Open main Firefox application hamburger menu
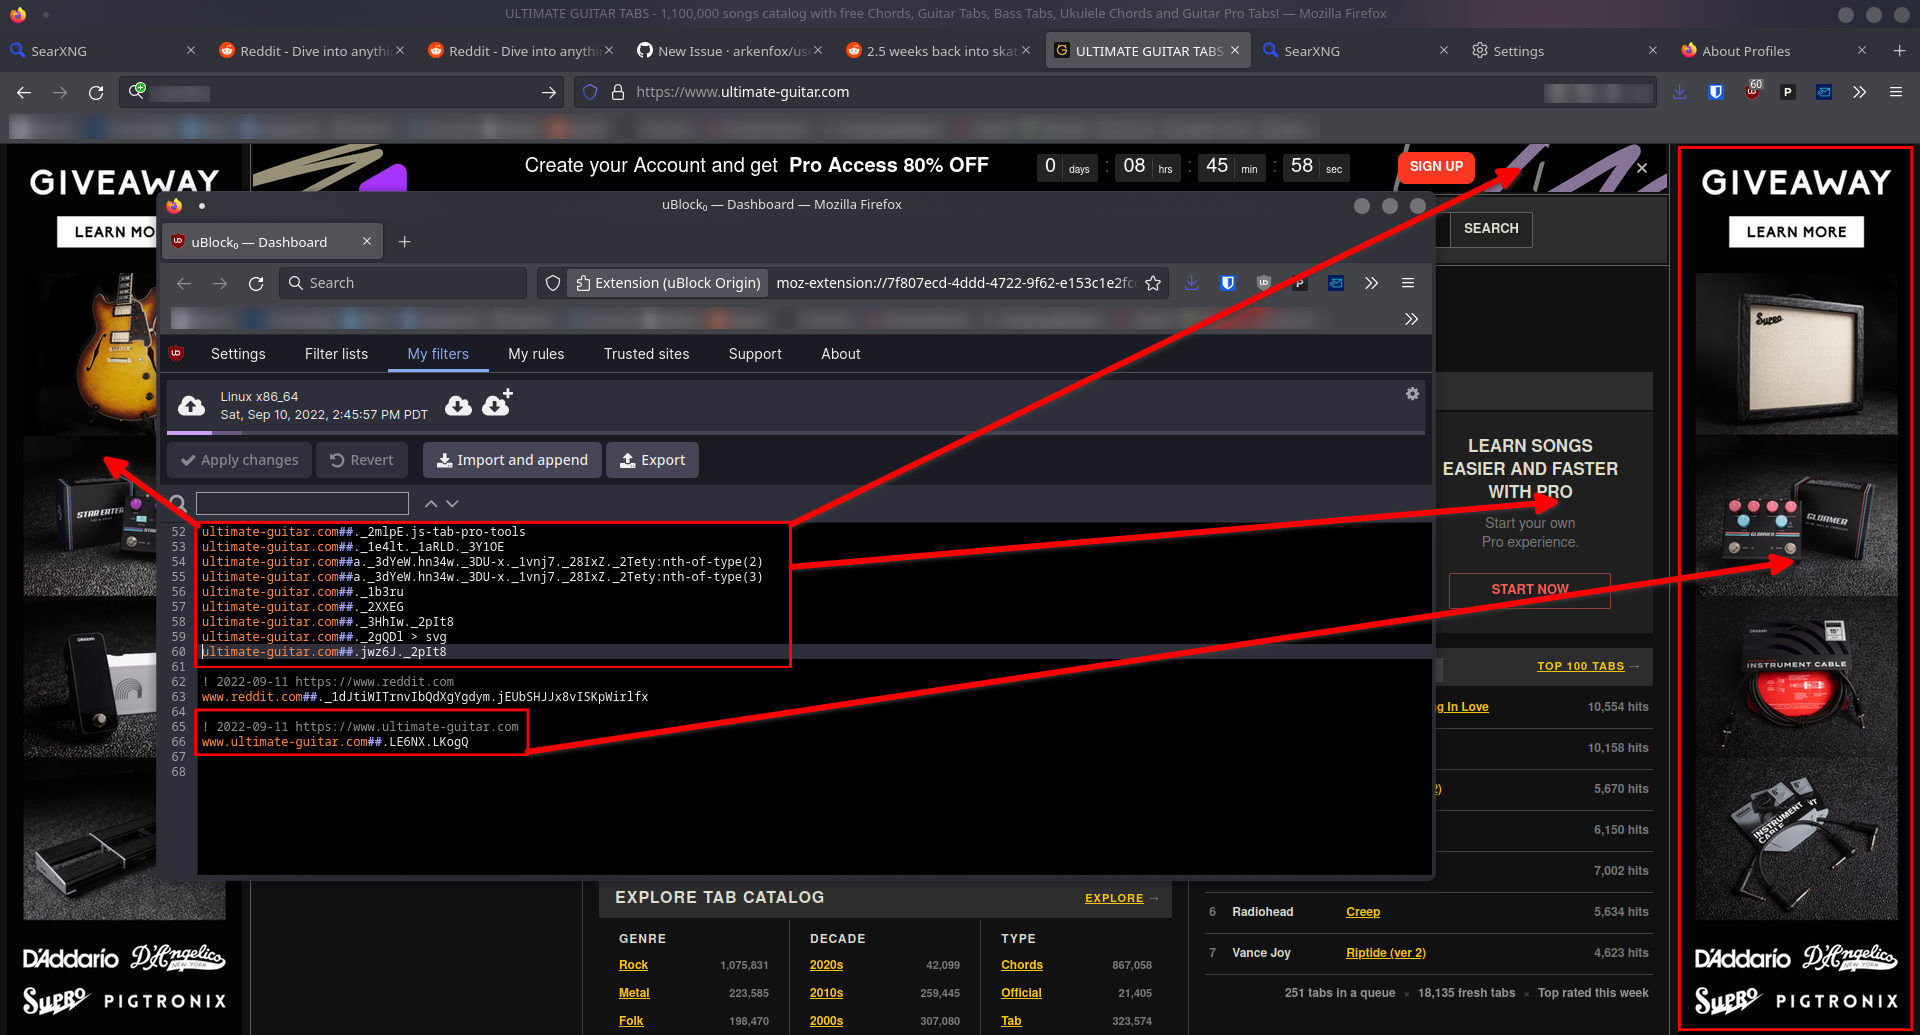 [1896, 92]
